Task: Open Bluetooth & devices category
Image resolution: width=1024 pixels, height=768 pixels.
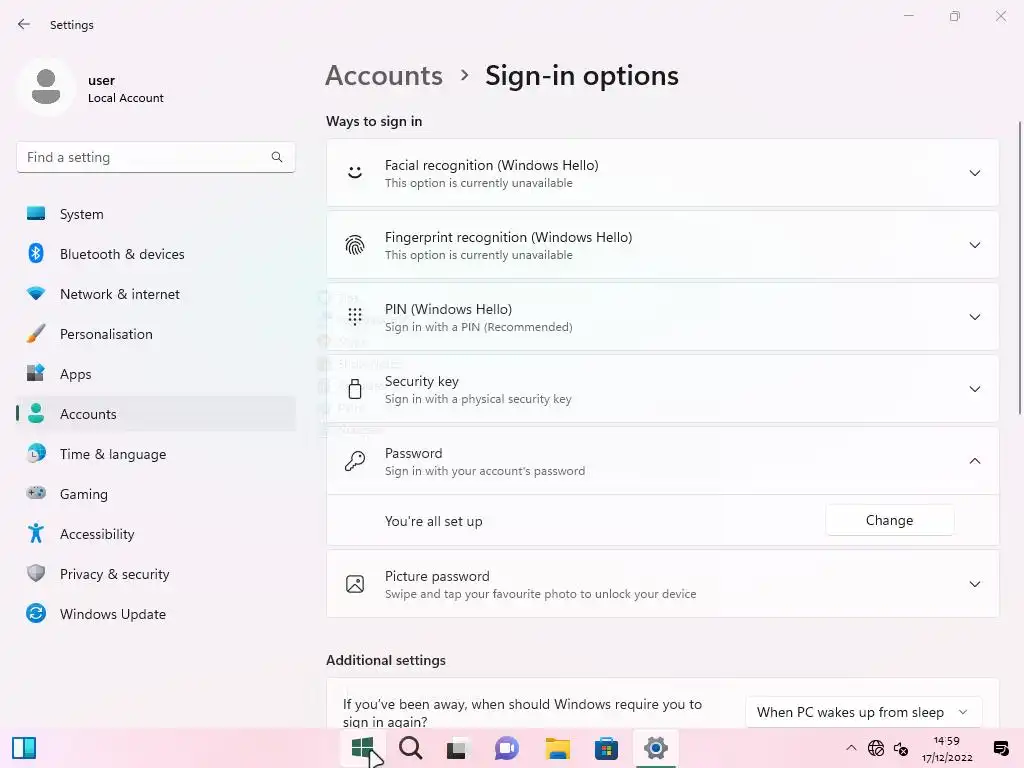Action: (x=156, y=253)
